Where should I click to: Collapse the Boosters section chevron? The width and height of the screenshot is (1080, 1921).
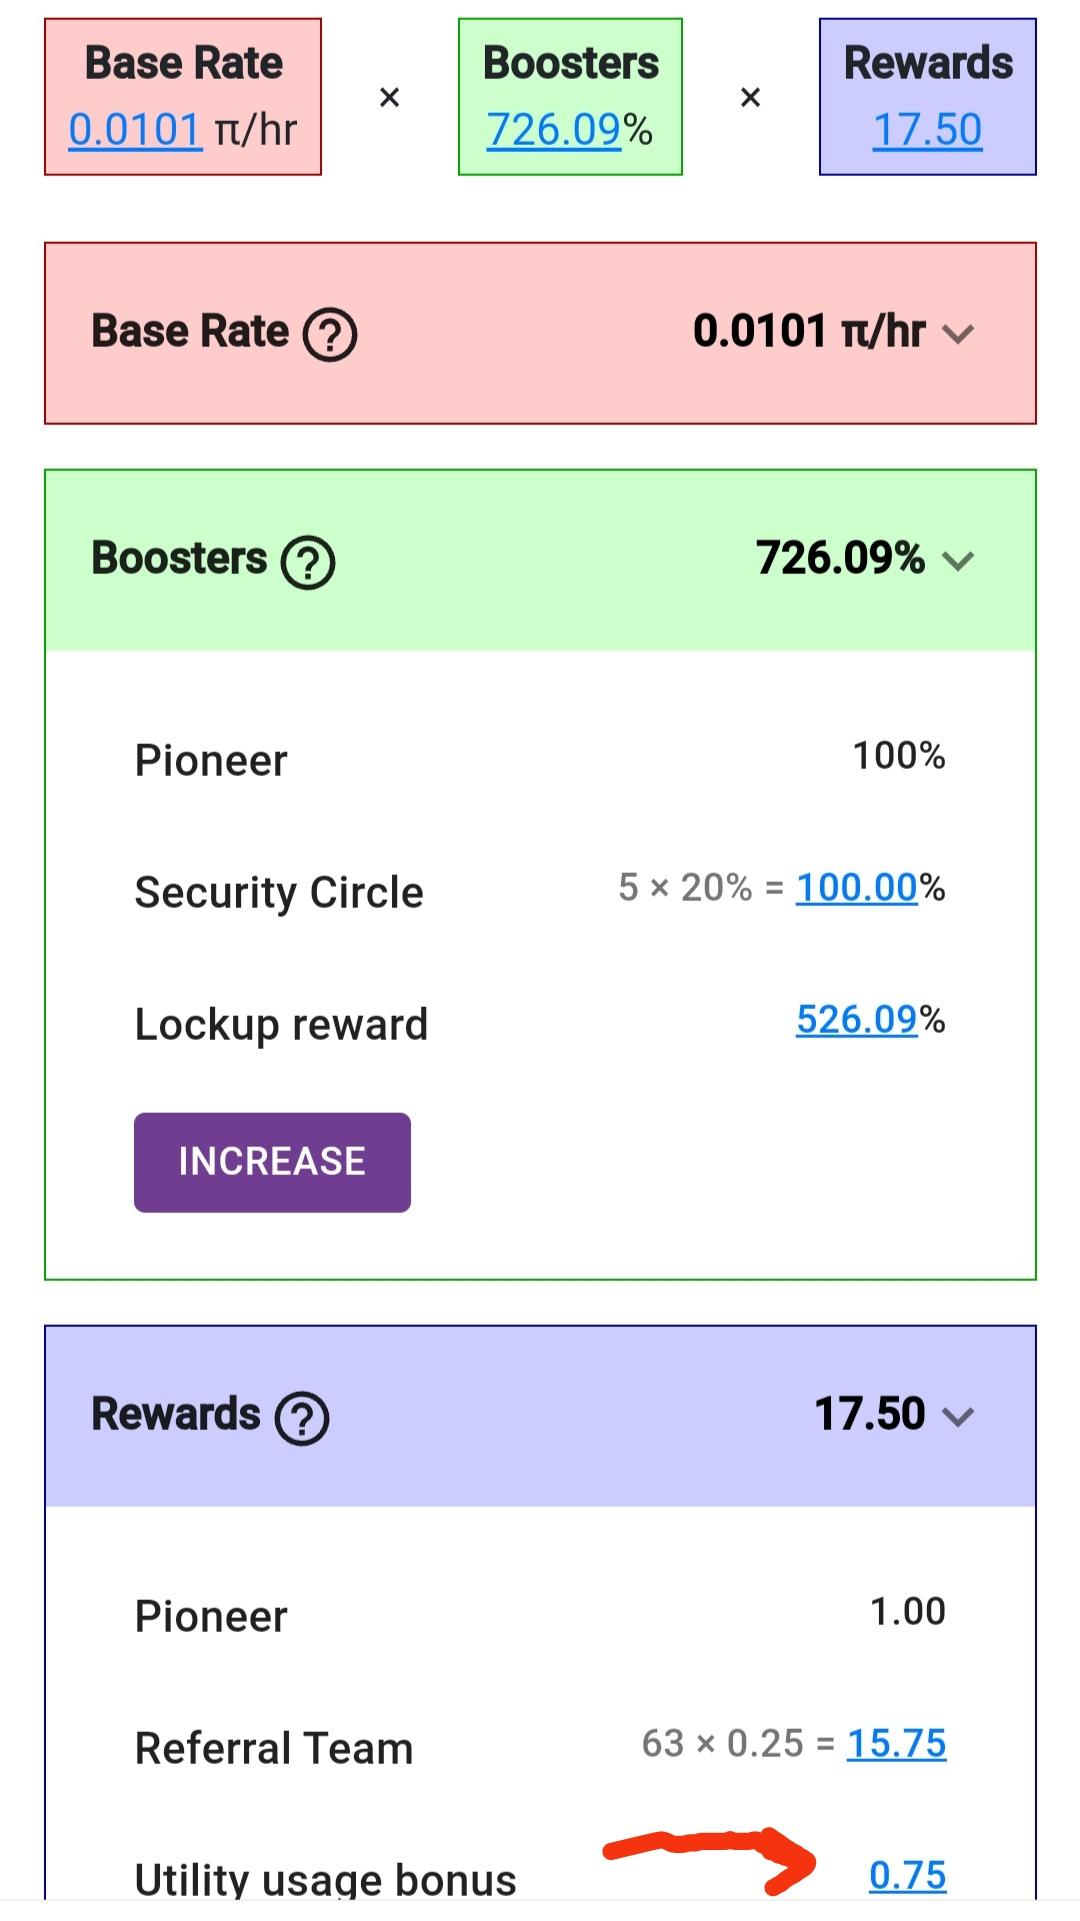(x=958, y=561)
